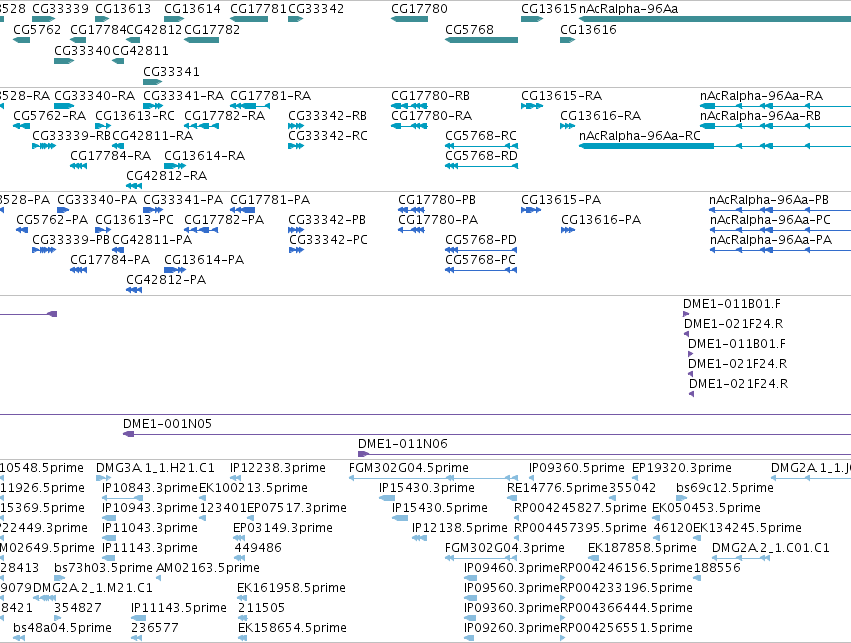Click EST DMG3A.1_1.H21.C1

point(155,468)
